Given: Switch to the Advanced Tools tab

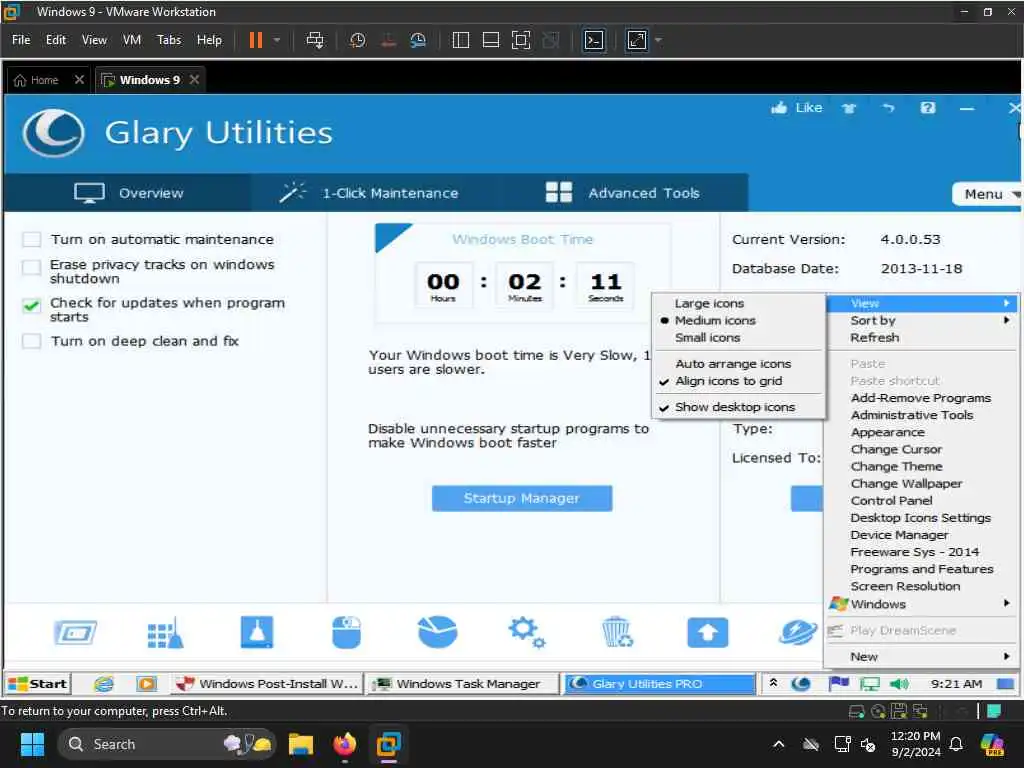Looking at the screenshot, I should point(622,193).
